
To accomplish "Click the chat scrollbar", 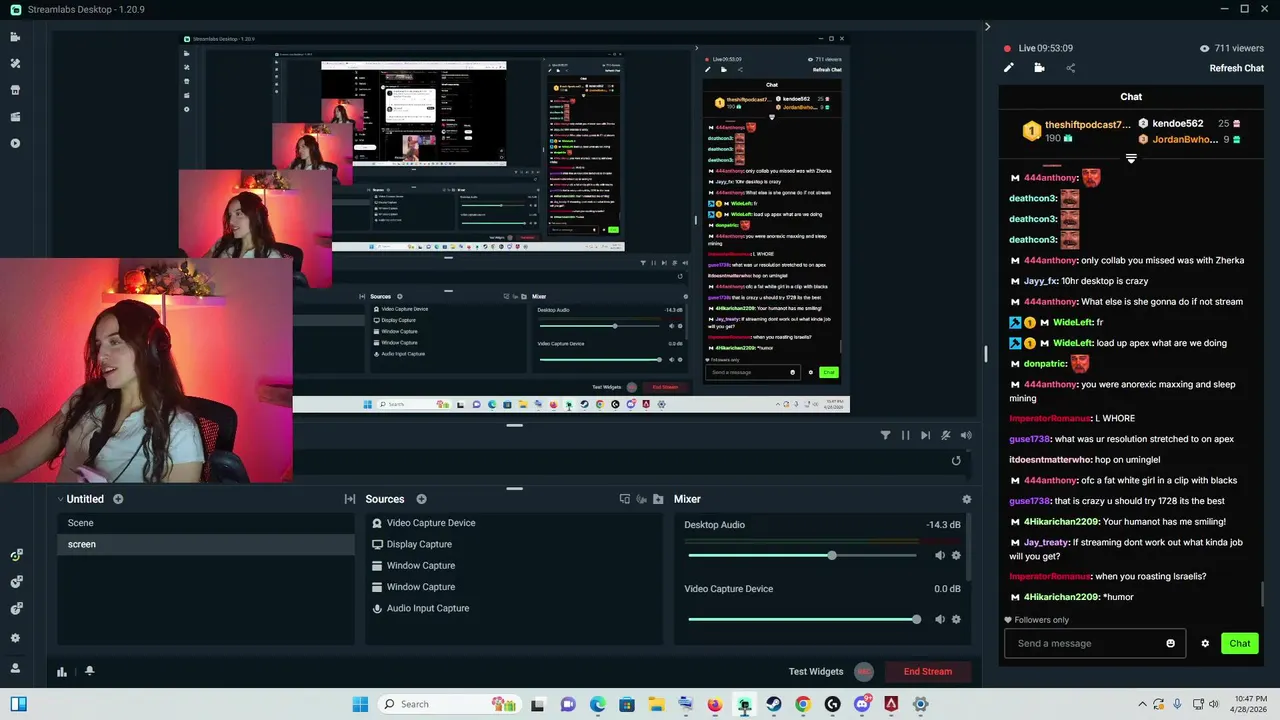I will pos(1263,593).
